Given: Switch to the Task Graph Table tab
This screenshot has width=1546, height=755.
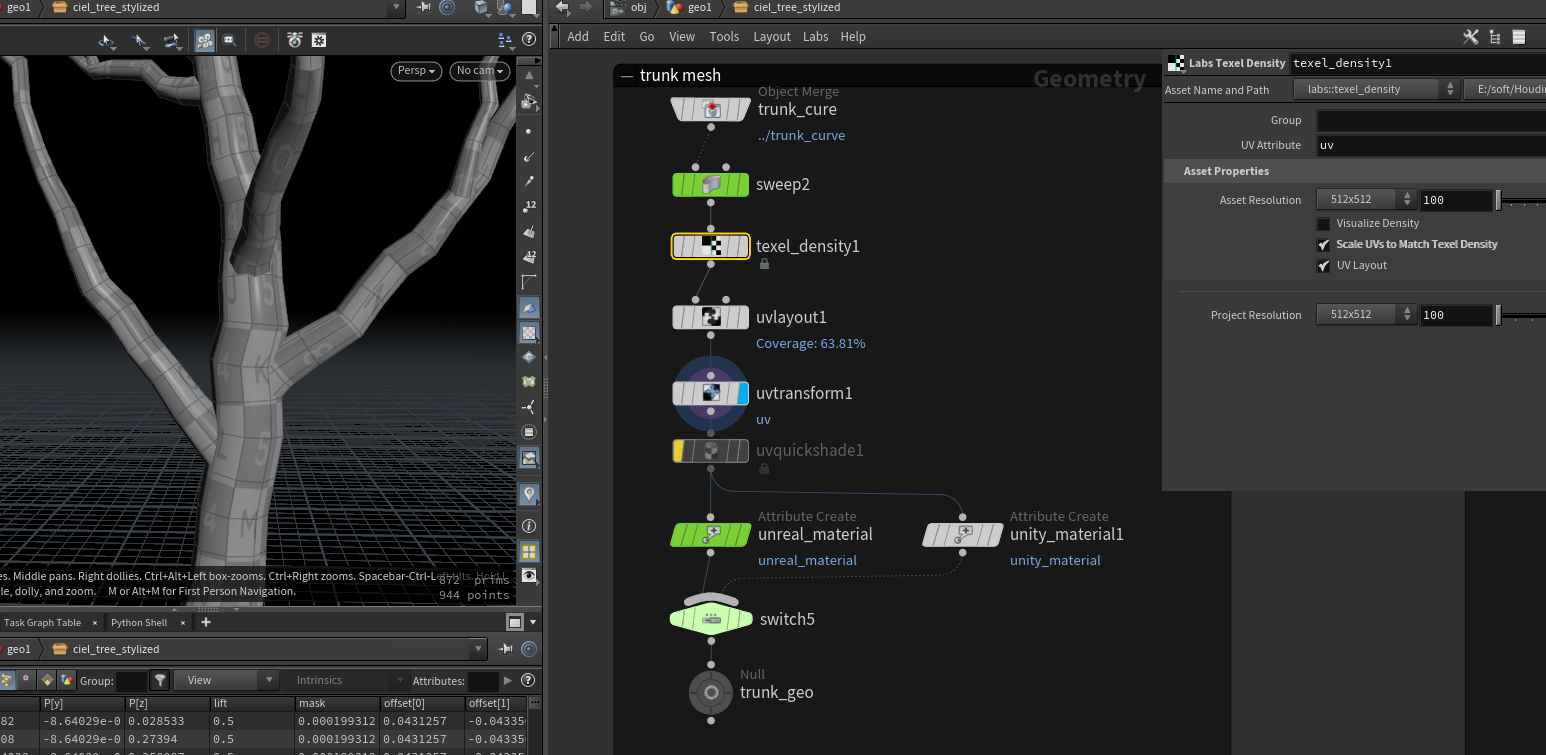Looking at the screenshot, I should [x=42, y=622].
